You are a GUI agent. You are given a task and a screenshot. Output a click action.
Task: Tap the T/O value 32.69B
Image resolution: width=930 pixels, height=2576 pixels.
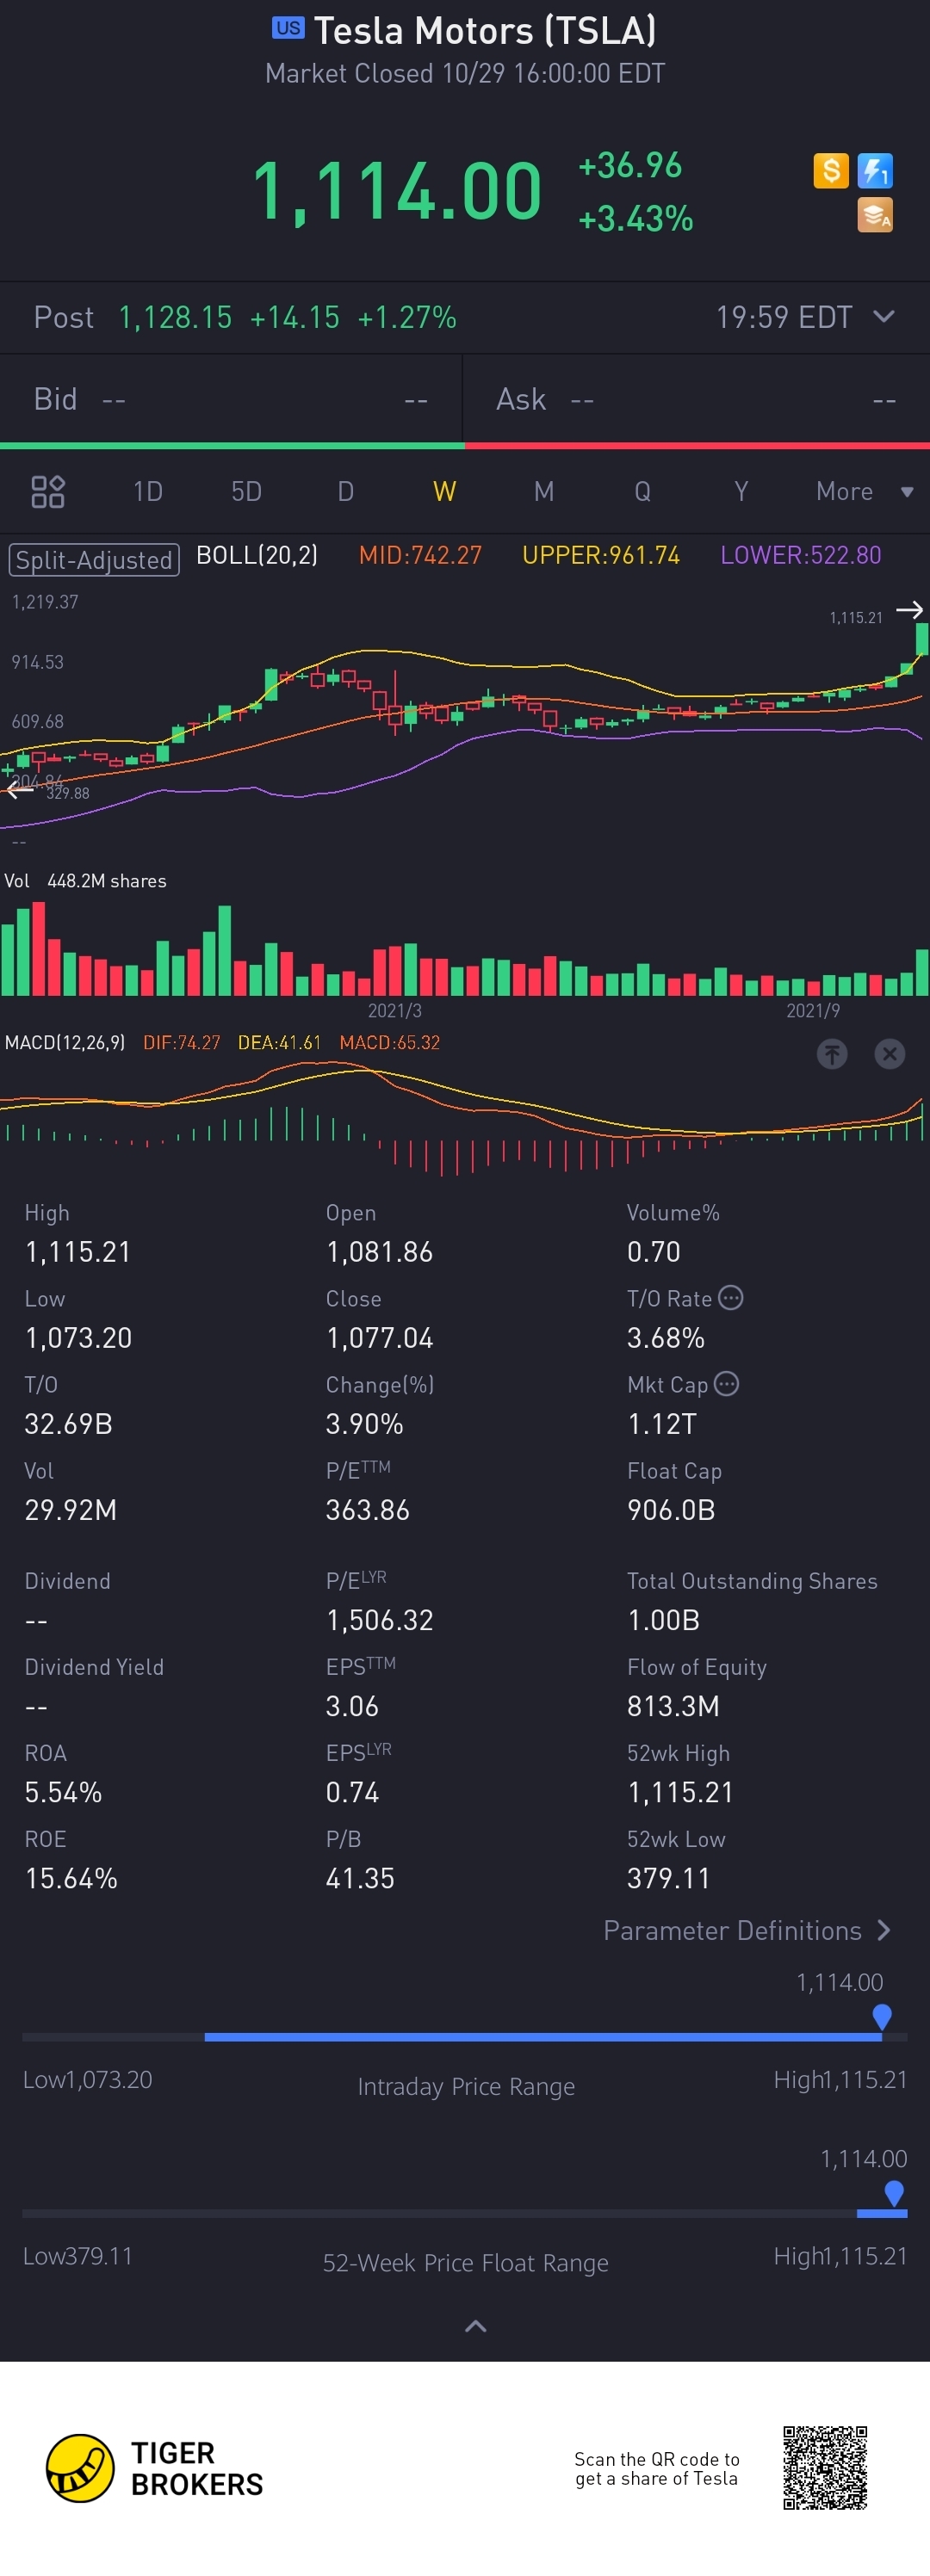click(x=68, y=1424)
